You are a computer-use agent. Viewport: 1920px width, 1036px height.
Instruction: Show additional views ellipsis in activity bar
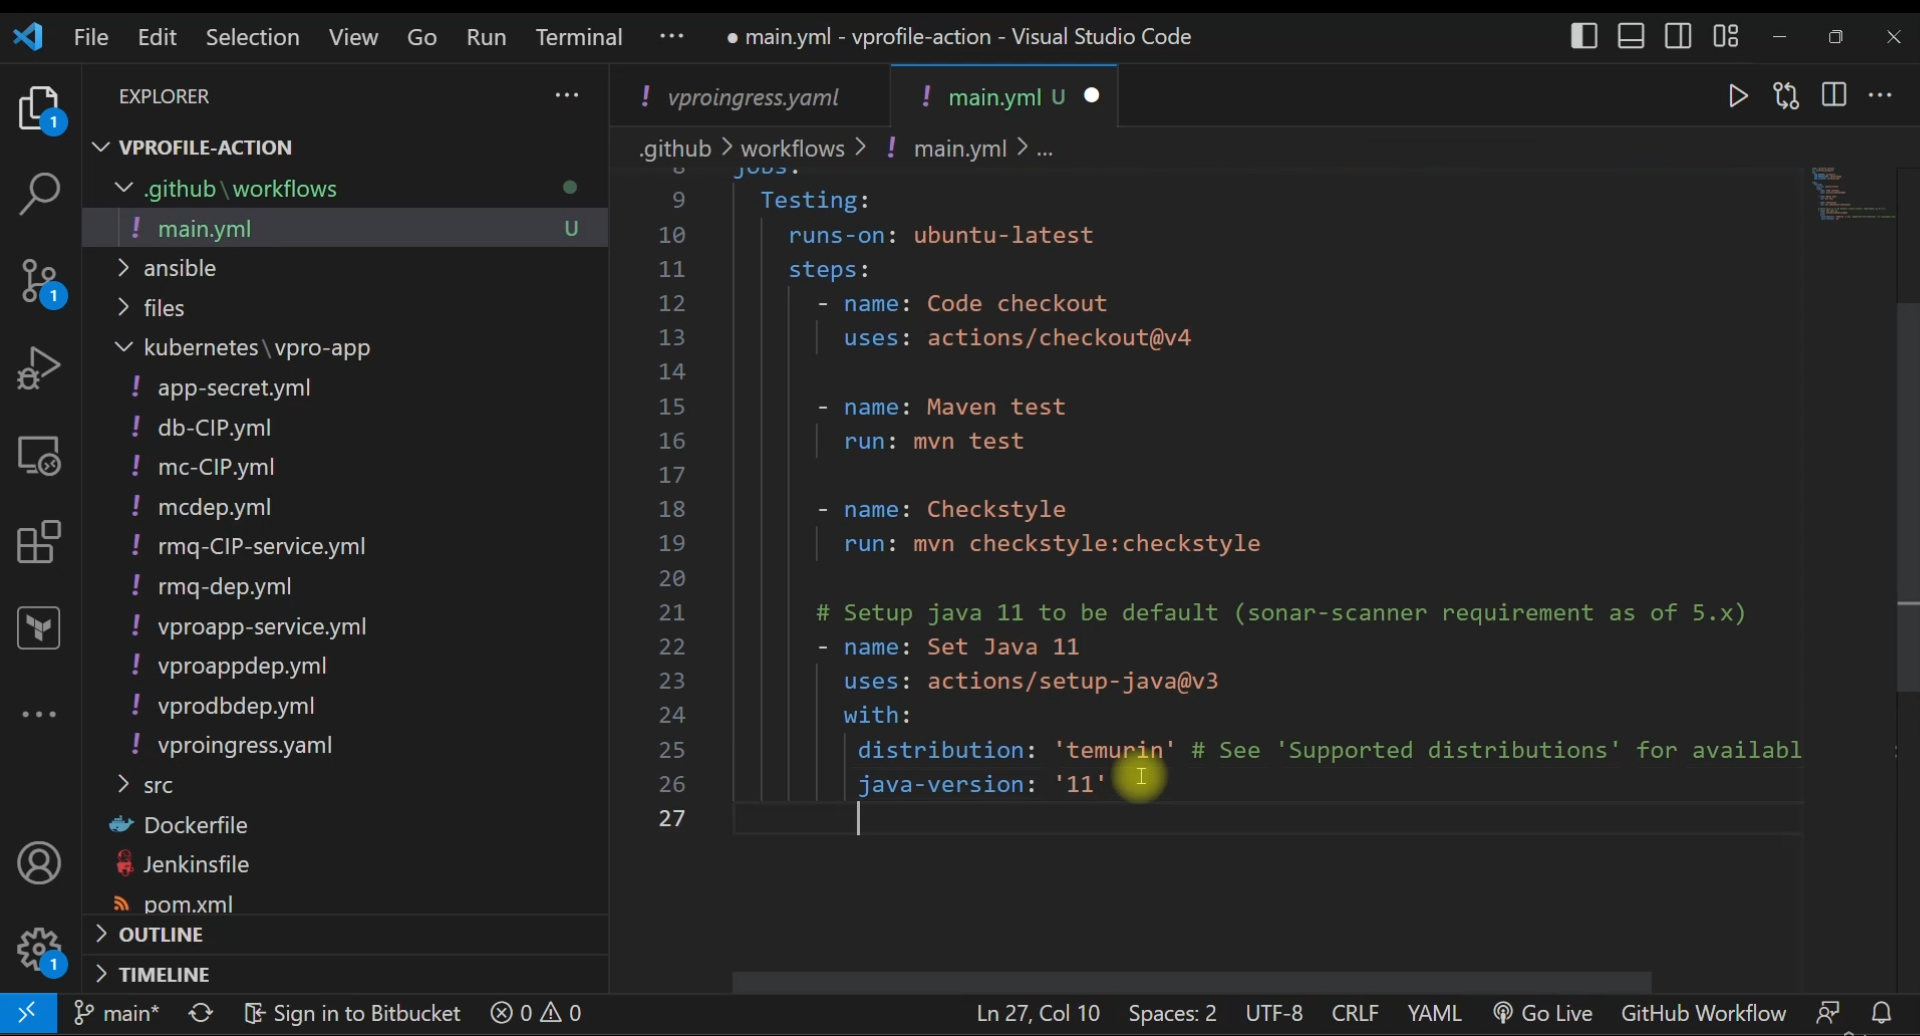click(40, 716)
